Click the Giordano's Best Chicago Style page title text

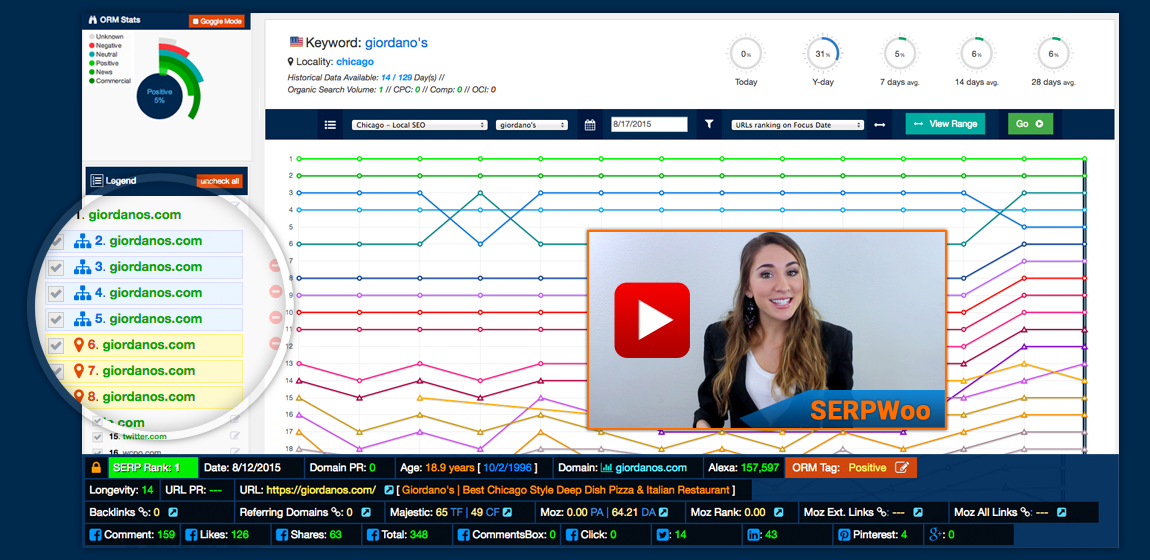566,490
